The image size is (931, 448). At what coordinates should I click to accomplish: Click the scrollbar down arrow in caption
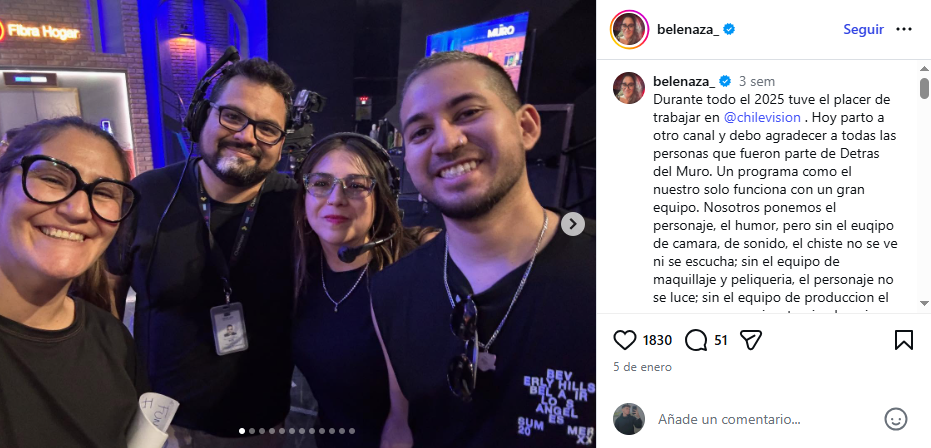point(924,303)
